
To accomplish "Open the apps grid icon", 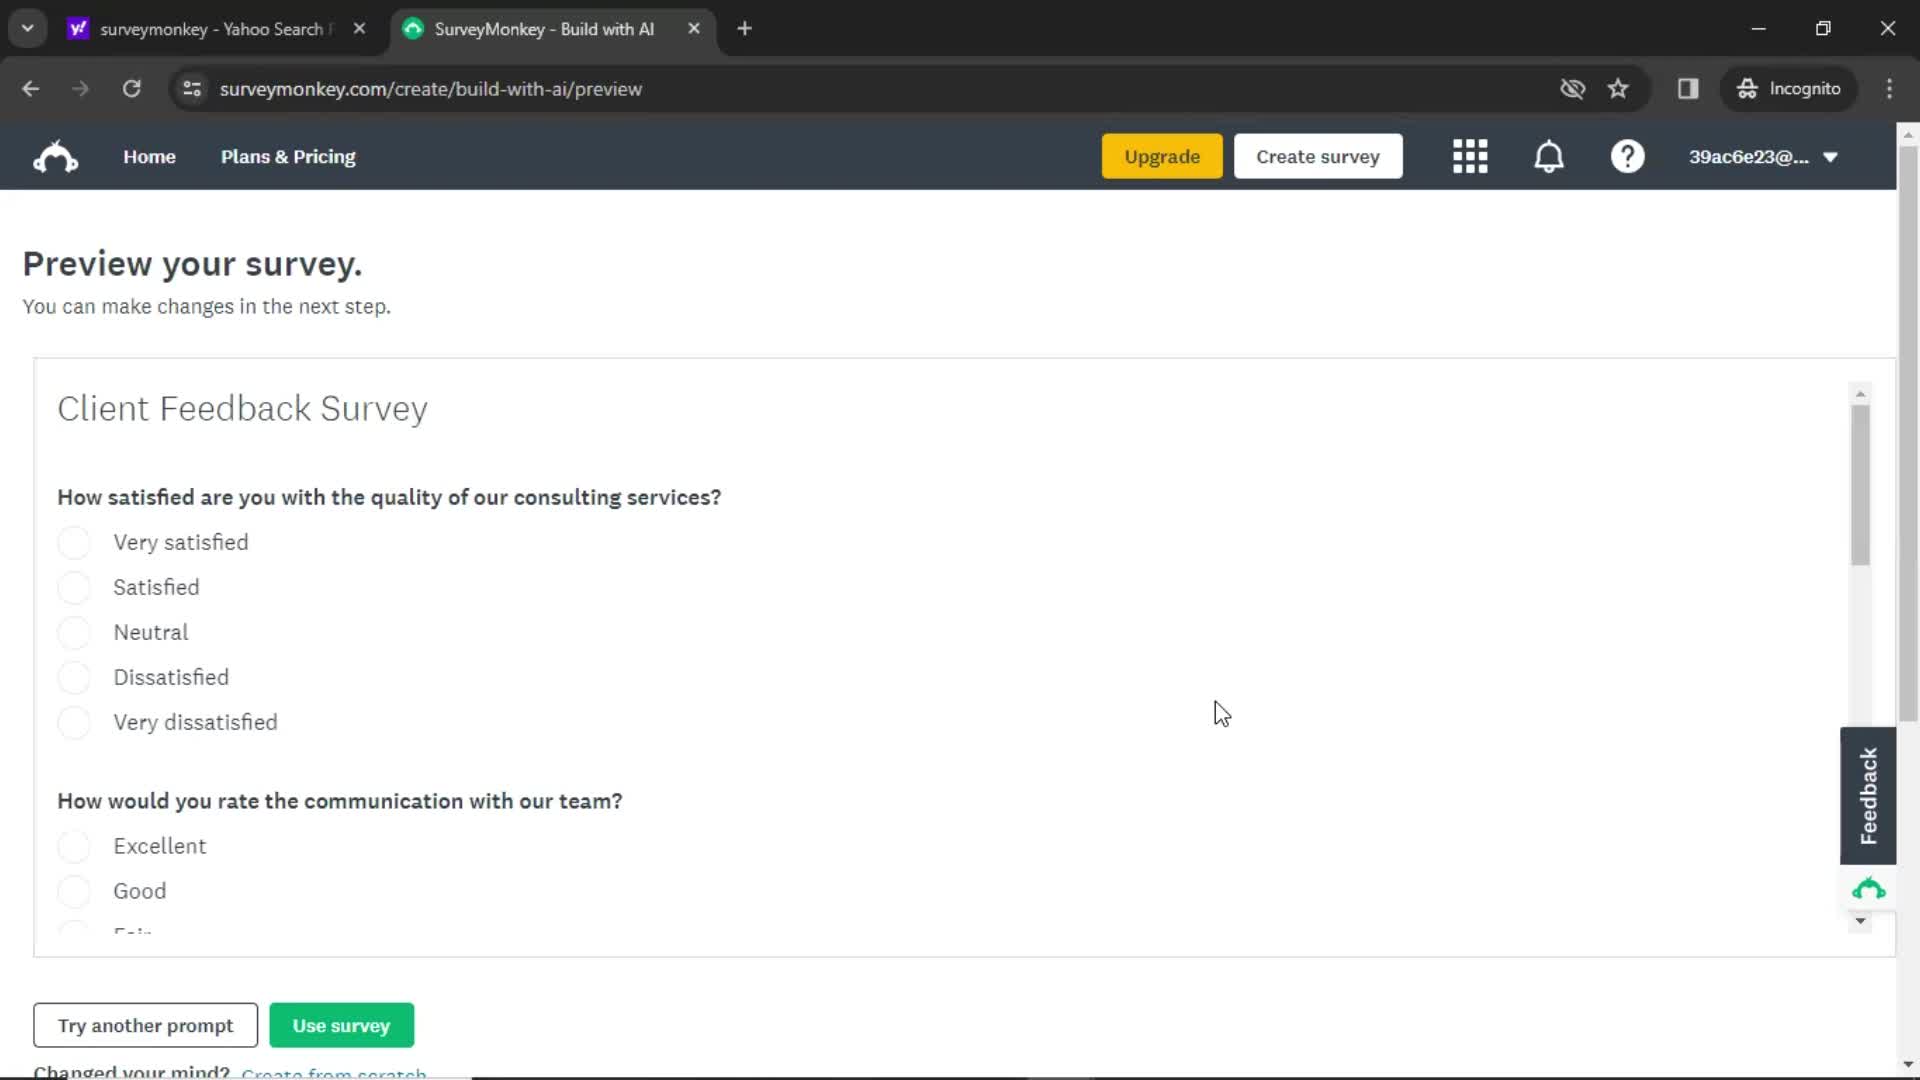I will pos(1469,157).
